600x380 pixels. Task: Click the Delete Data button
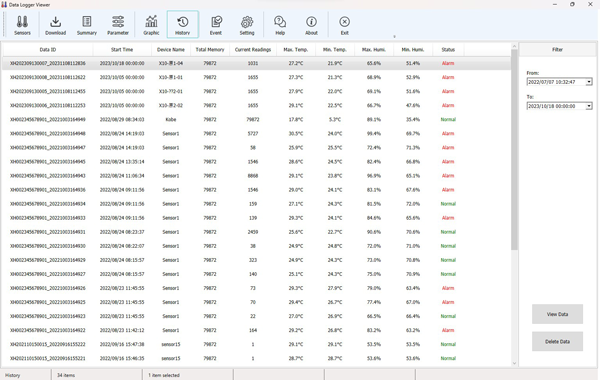(x=557, y=341)
